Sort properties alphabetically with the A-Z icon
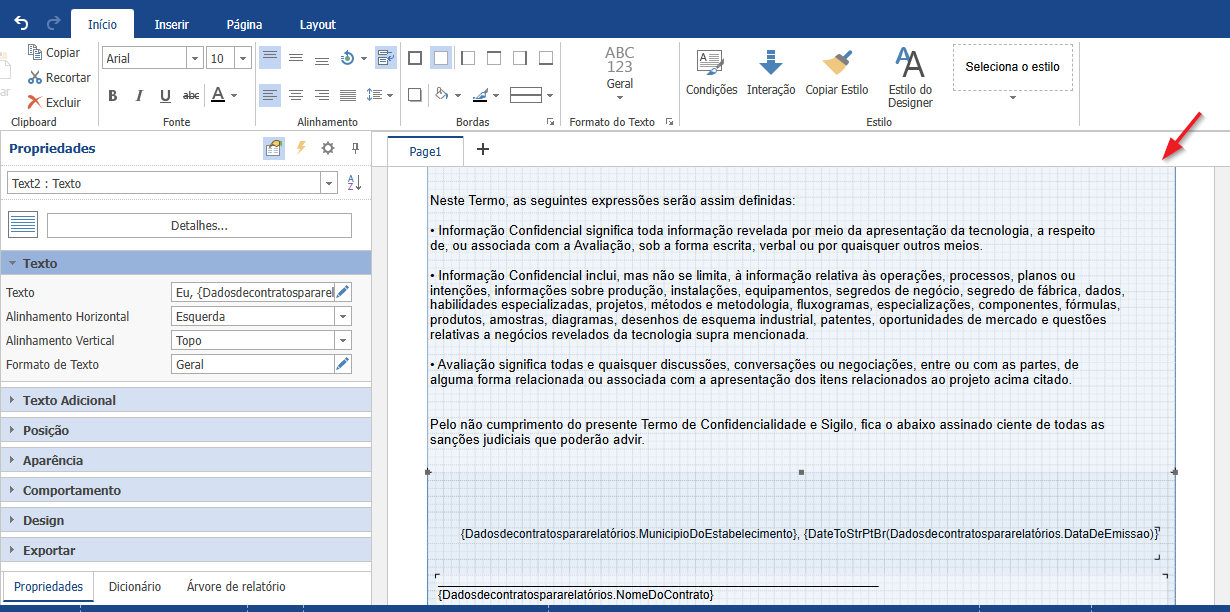1230x612 pixels. coord(353,183)
